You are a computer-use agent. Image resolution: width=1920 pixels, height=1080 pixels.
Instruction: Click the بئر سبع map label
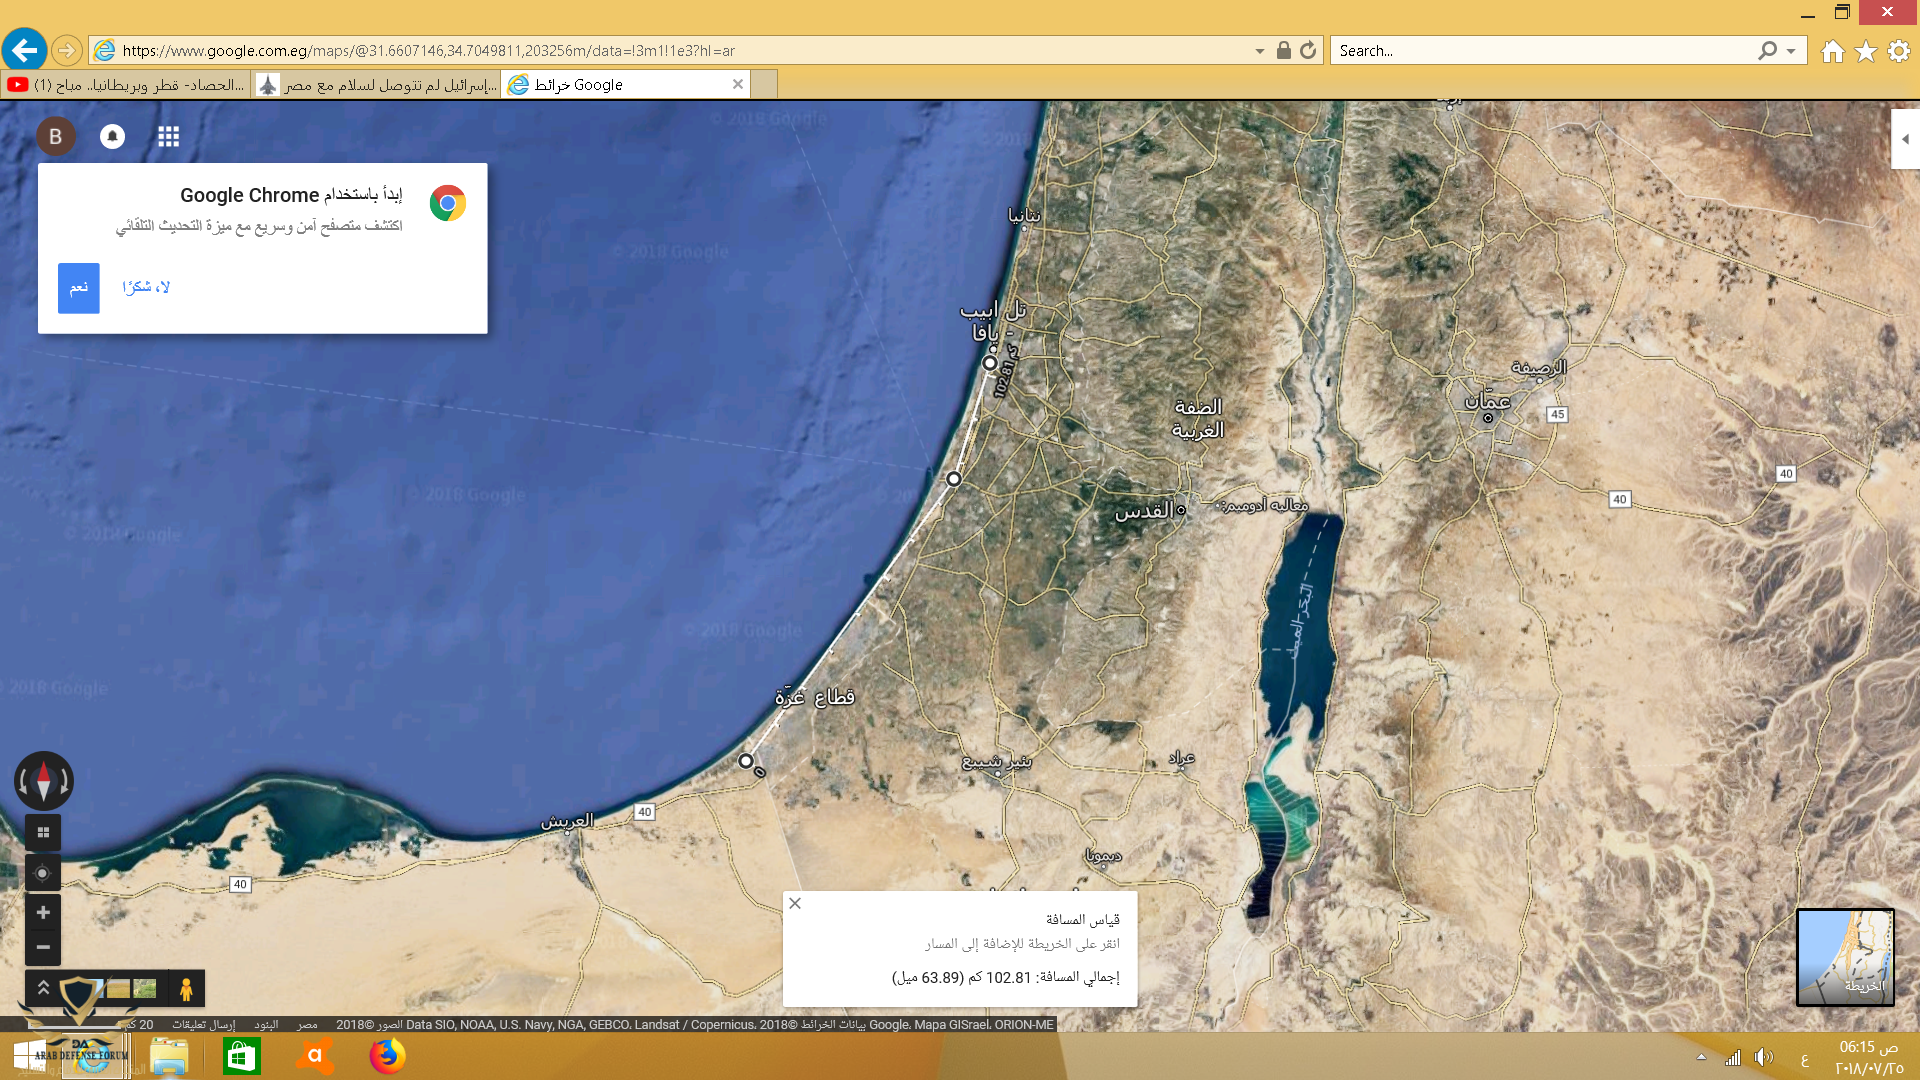click(996, 762)
